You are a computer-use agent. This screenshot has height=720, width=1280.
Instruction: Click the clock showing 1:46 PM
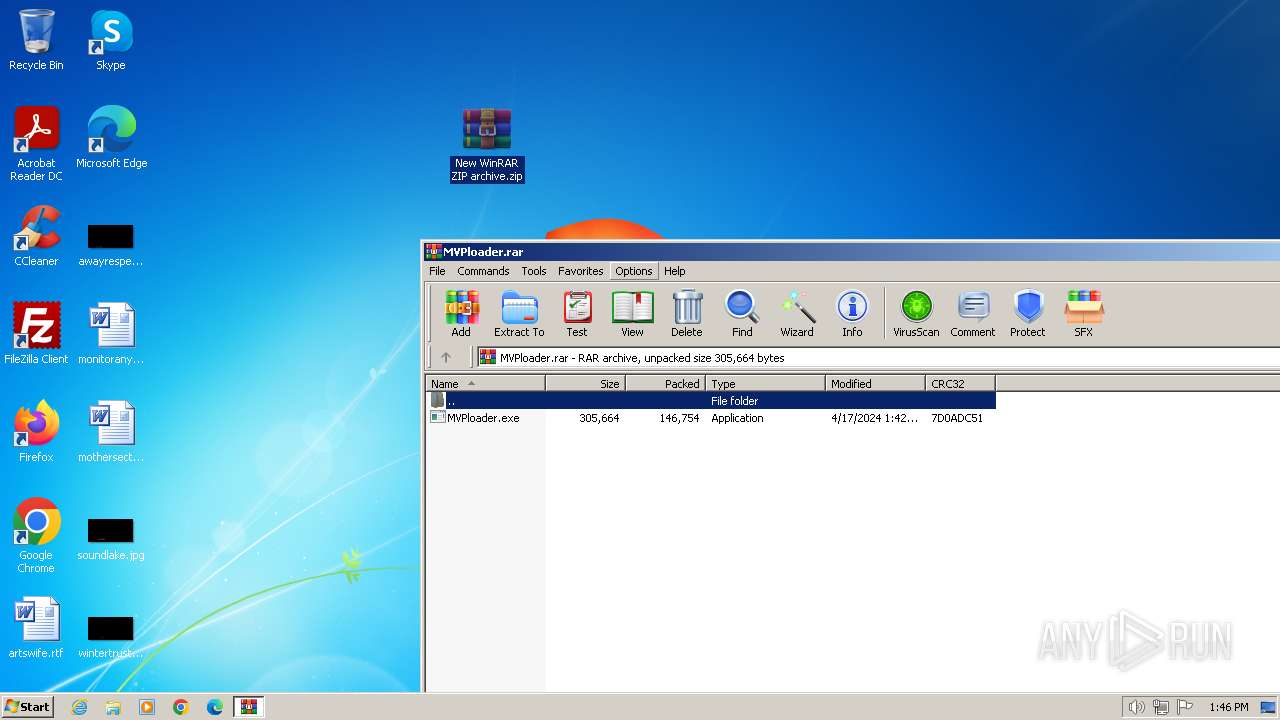[1228, 707]
